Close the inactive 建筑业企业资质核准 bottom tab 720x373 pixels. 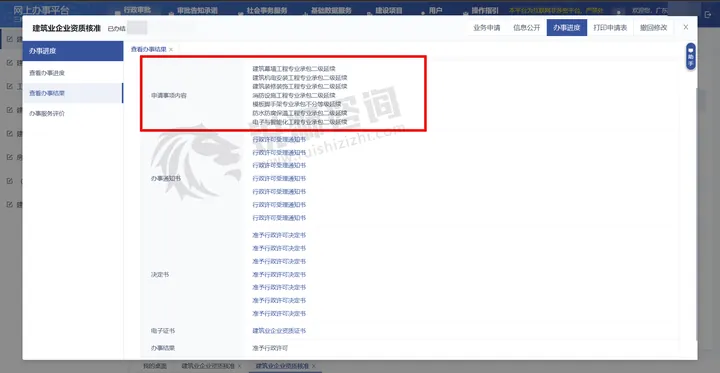click(239, 366)
